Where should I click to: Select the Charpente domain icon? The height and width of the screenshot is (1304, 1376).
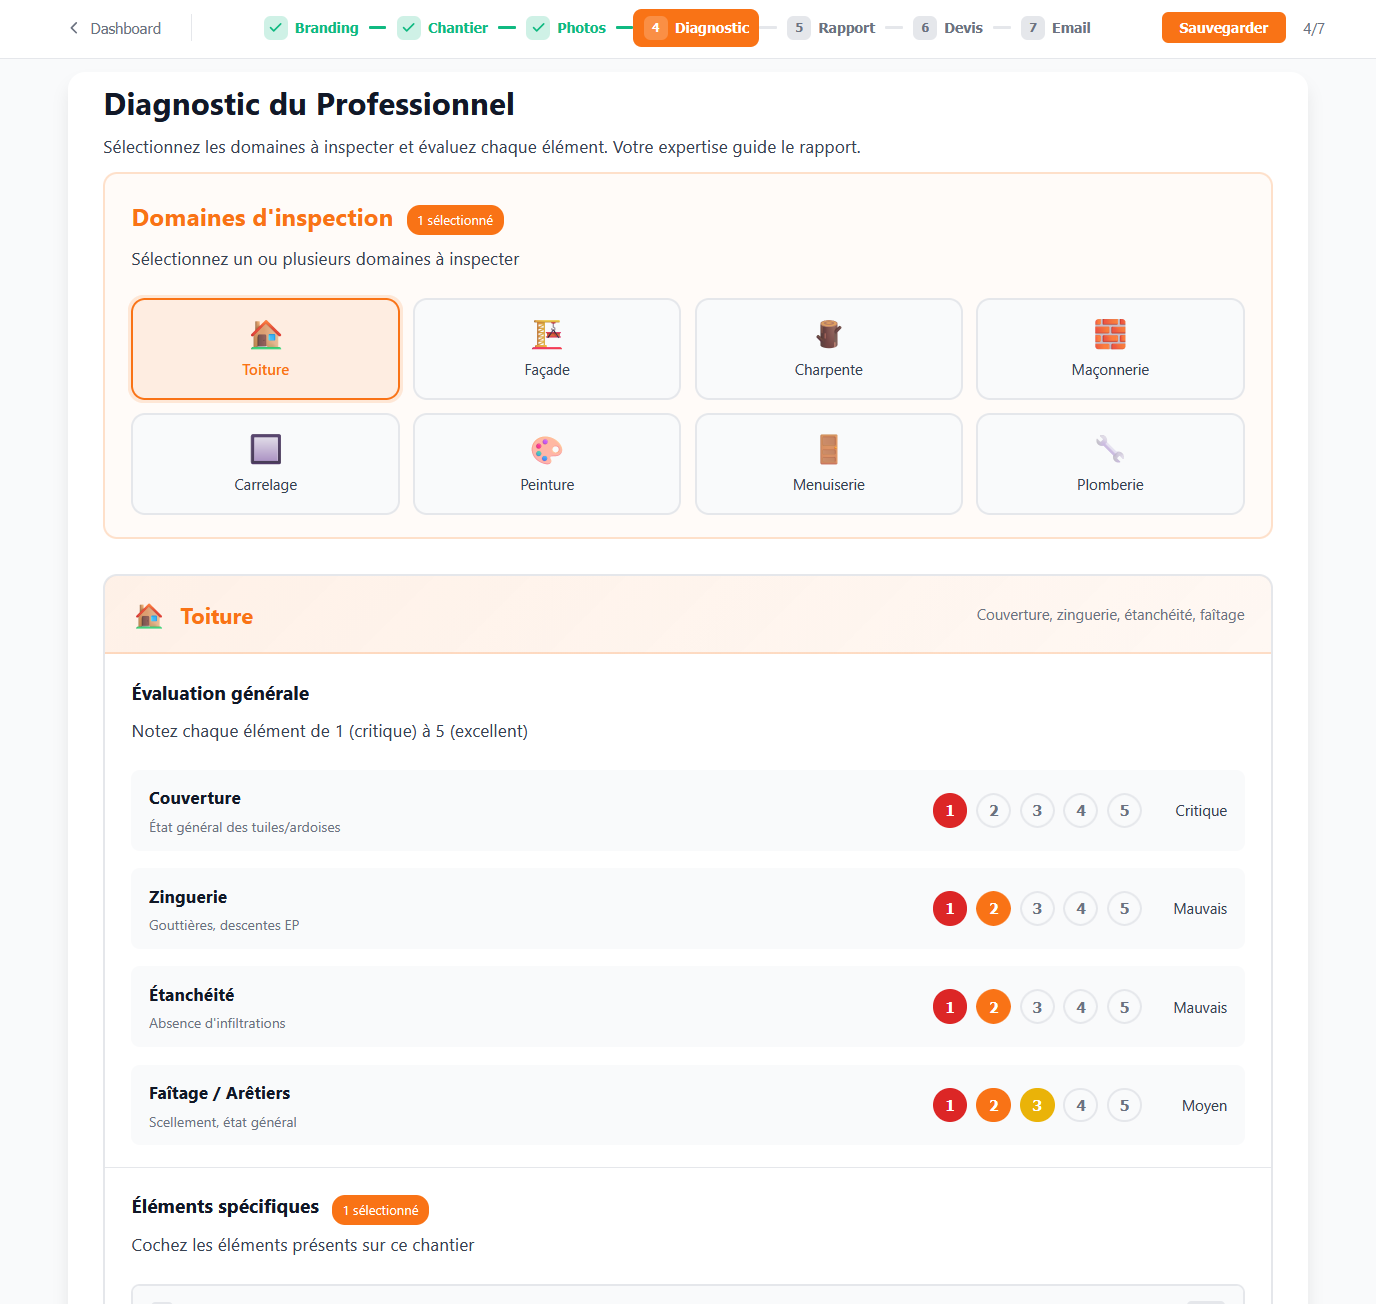[828, 334]
